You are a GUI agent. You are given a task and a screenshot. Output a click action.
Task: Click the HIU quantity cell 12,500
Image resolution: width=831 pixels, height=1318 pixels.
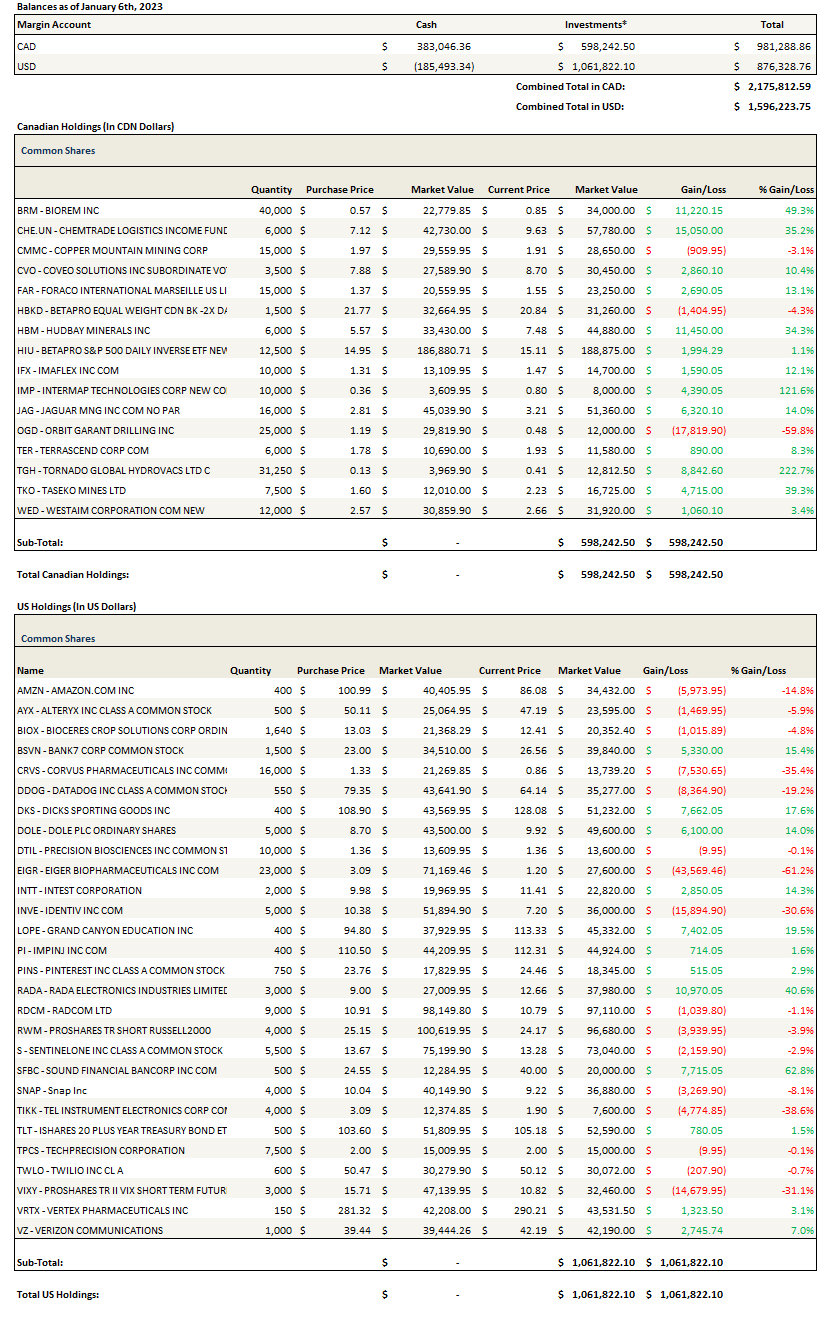[274, 350]
